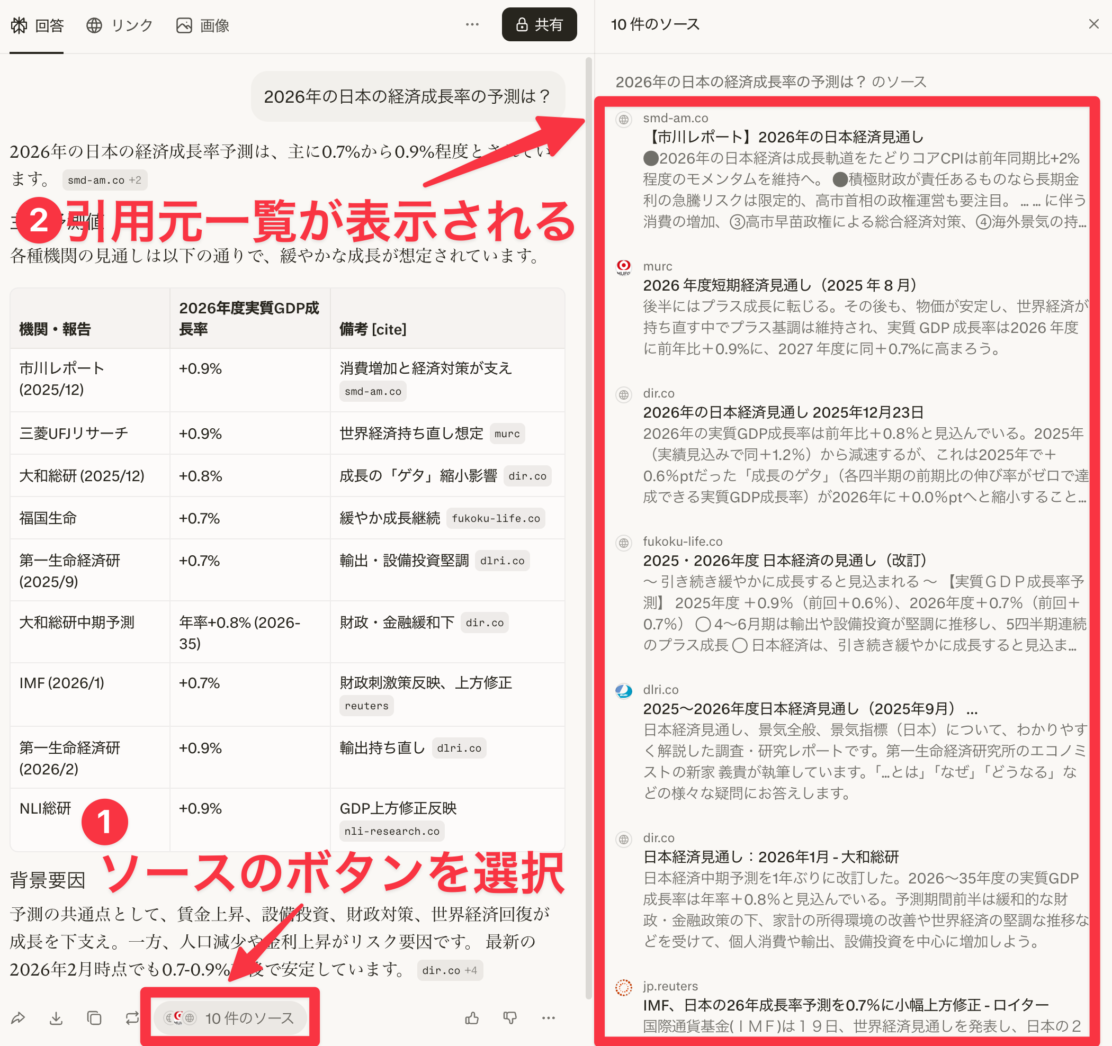The width and height of the screenshot is (1112, 1046).
Task: Give a thumbs up to the answer
Action: click(472, 1017)
